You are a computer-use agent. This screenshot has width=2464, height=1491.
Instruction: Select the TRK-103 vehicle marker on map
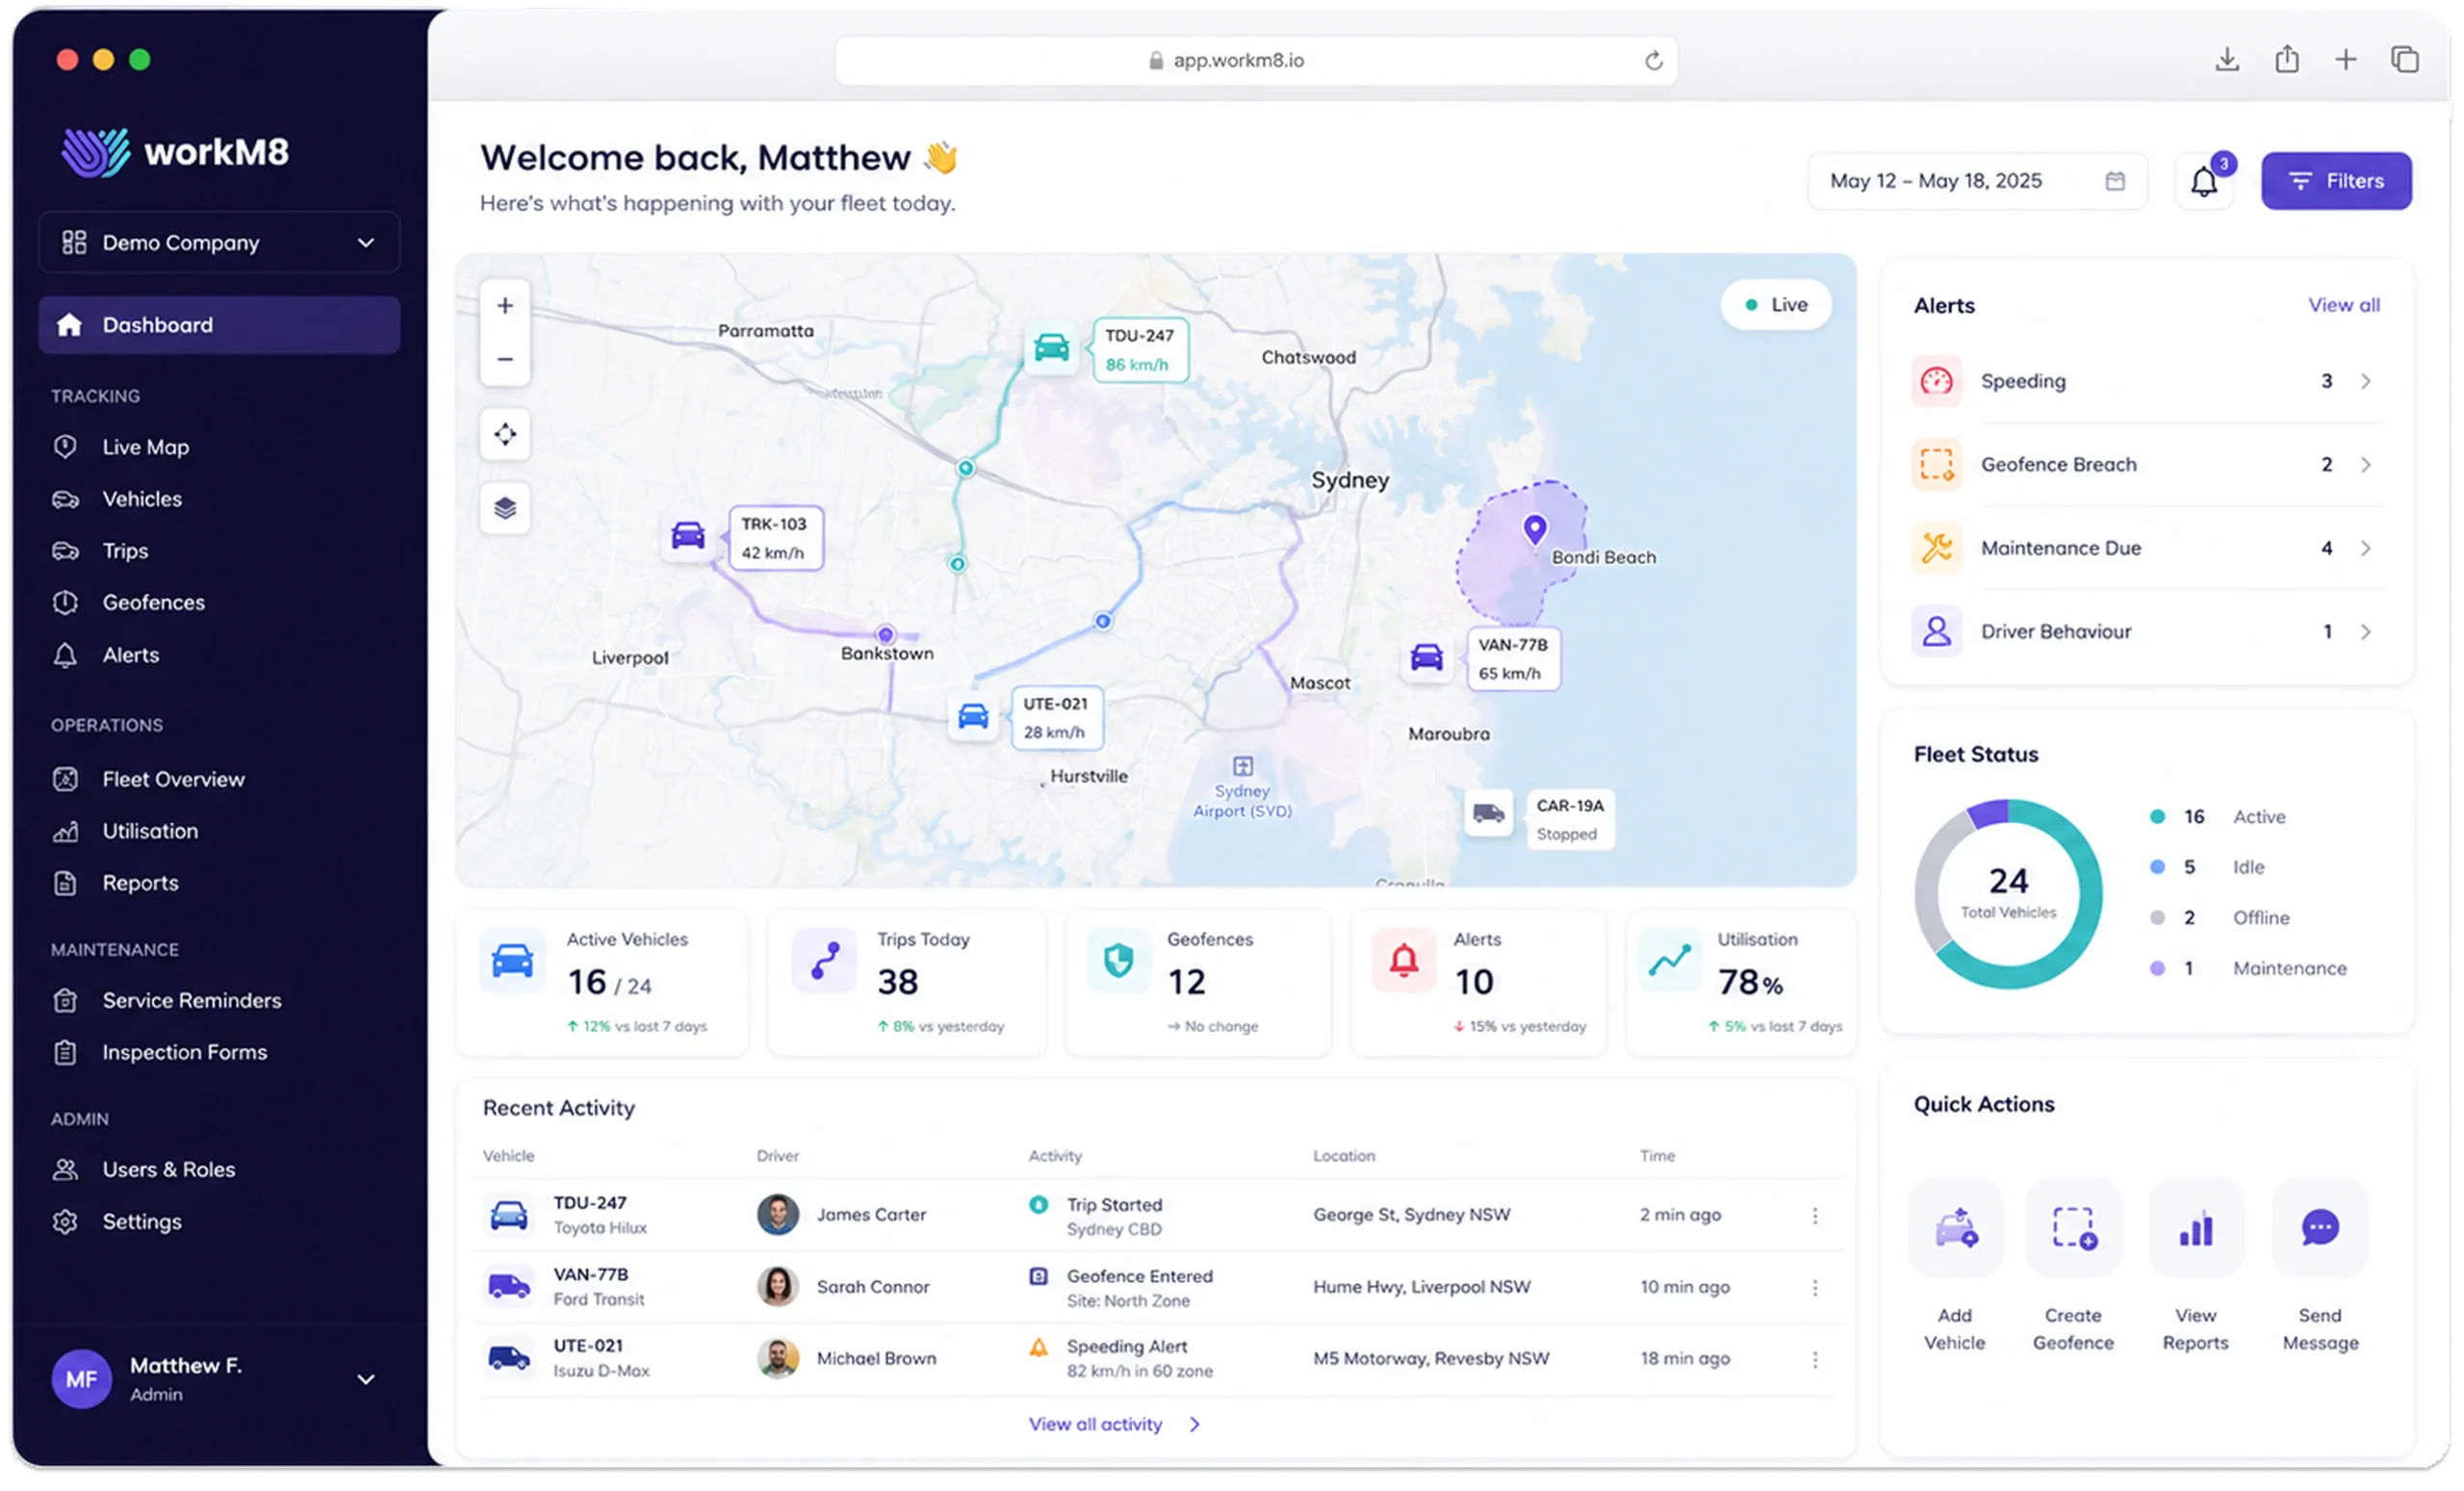[x=688, y=536]
